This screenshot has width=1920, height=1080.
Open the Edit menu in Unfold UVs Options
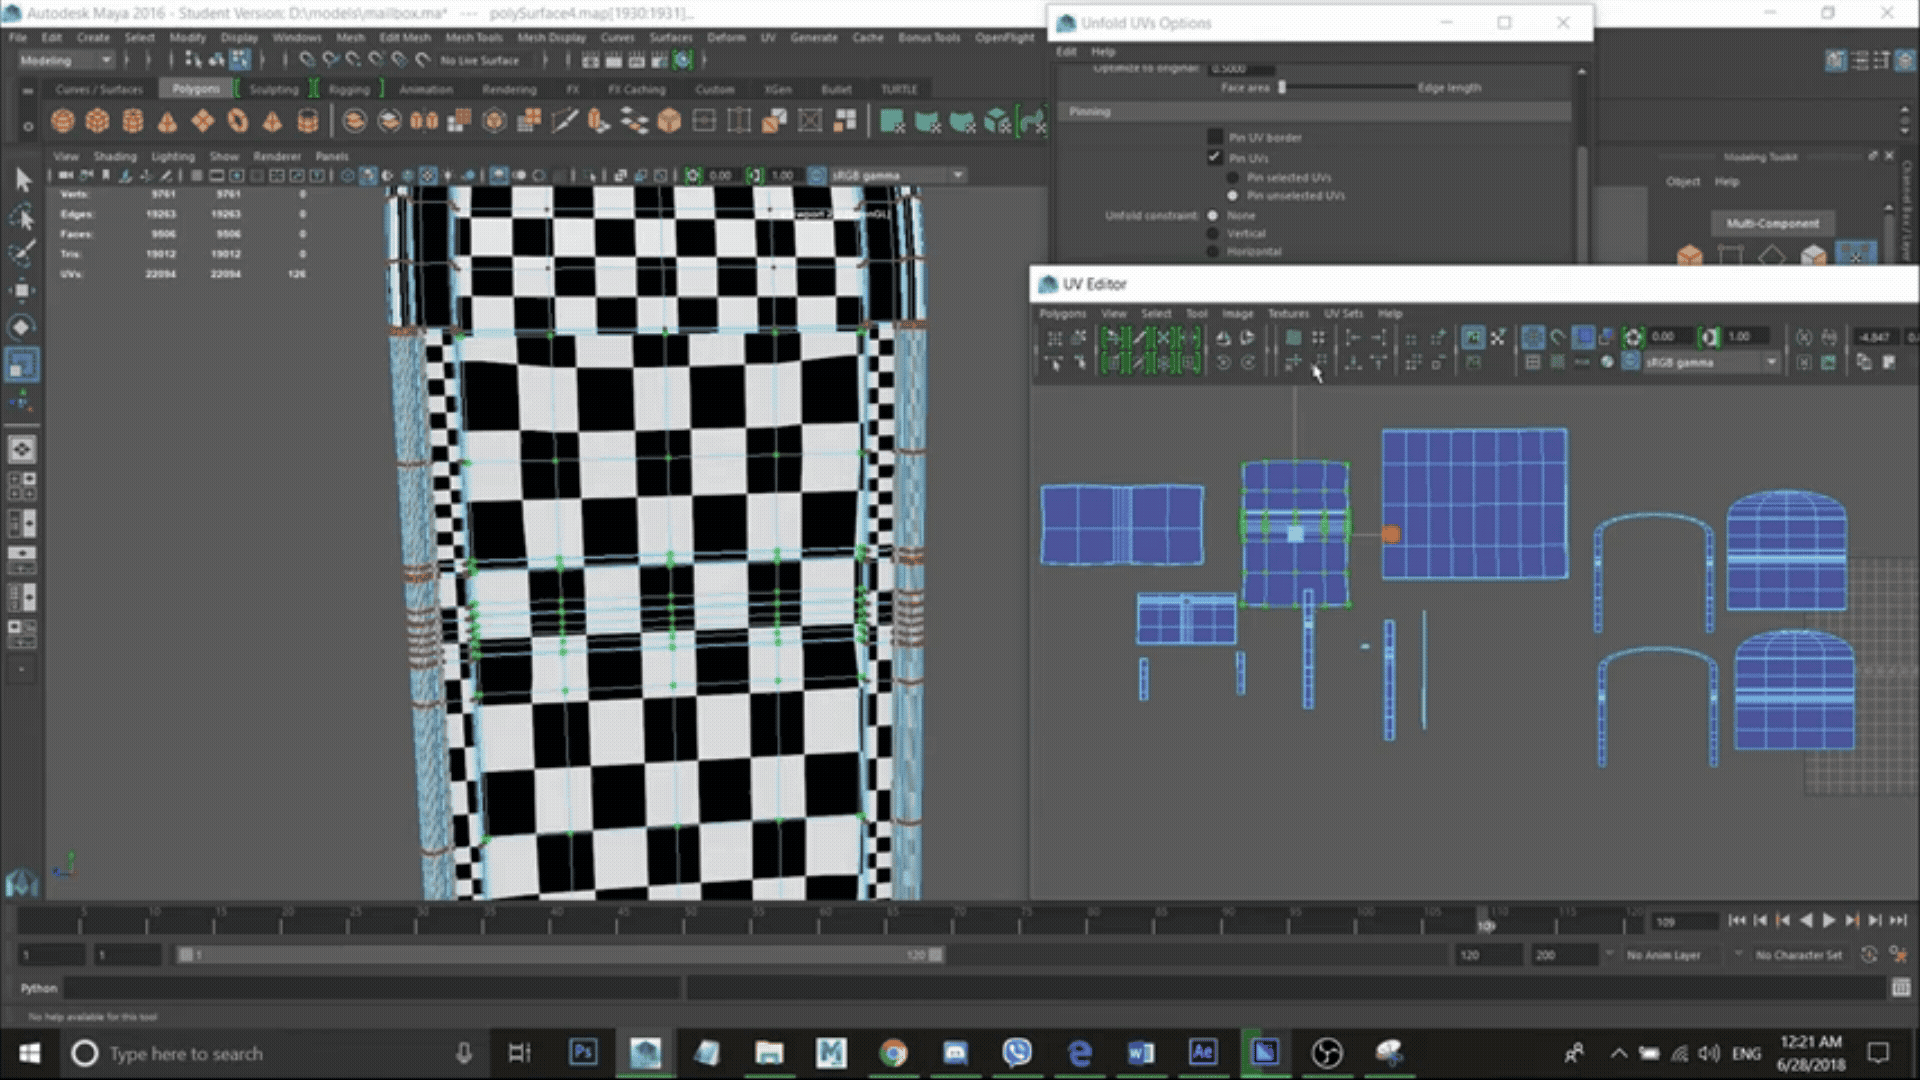click(1067, 51)
